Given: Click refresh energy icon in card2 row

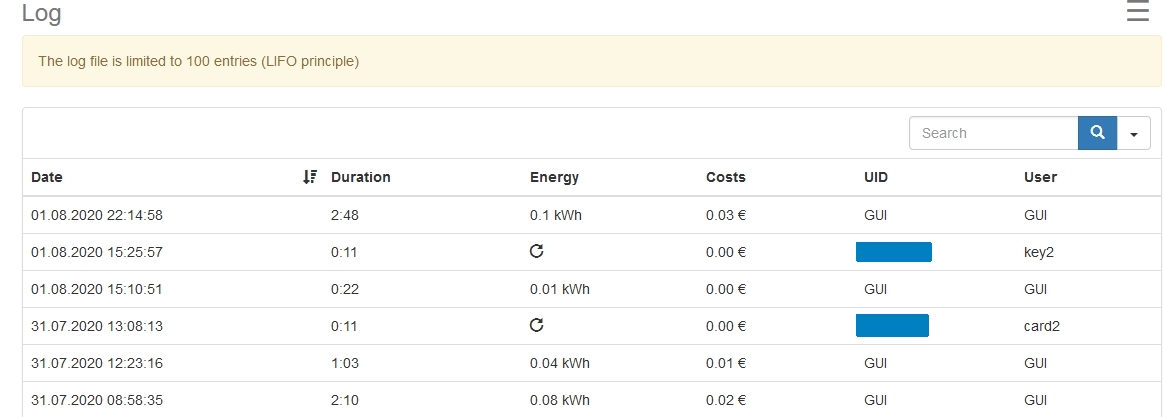Looking at the screenshot, I should pyautogui.click(x=536, y=325).
